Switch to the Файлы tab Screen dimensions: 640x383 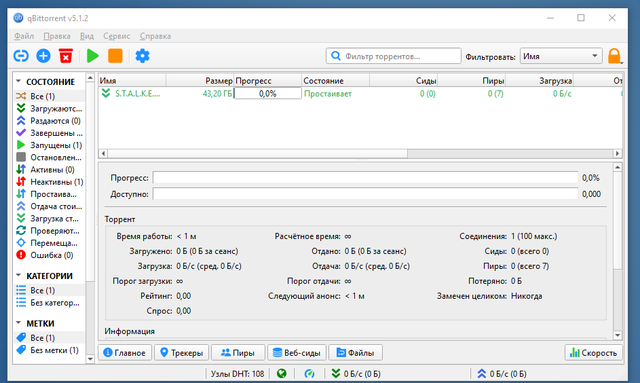pos(356,352)
